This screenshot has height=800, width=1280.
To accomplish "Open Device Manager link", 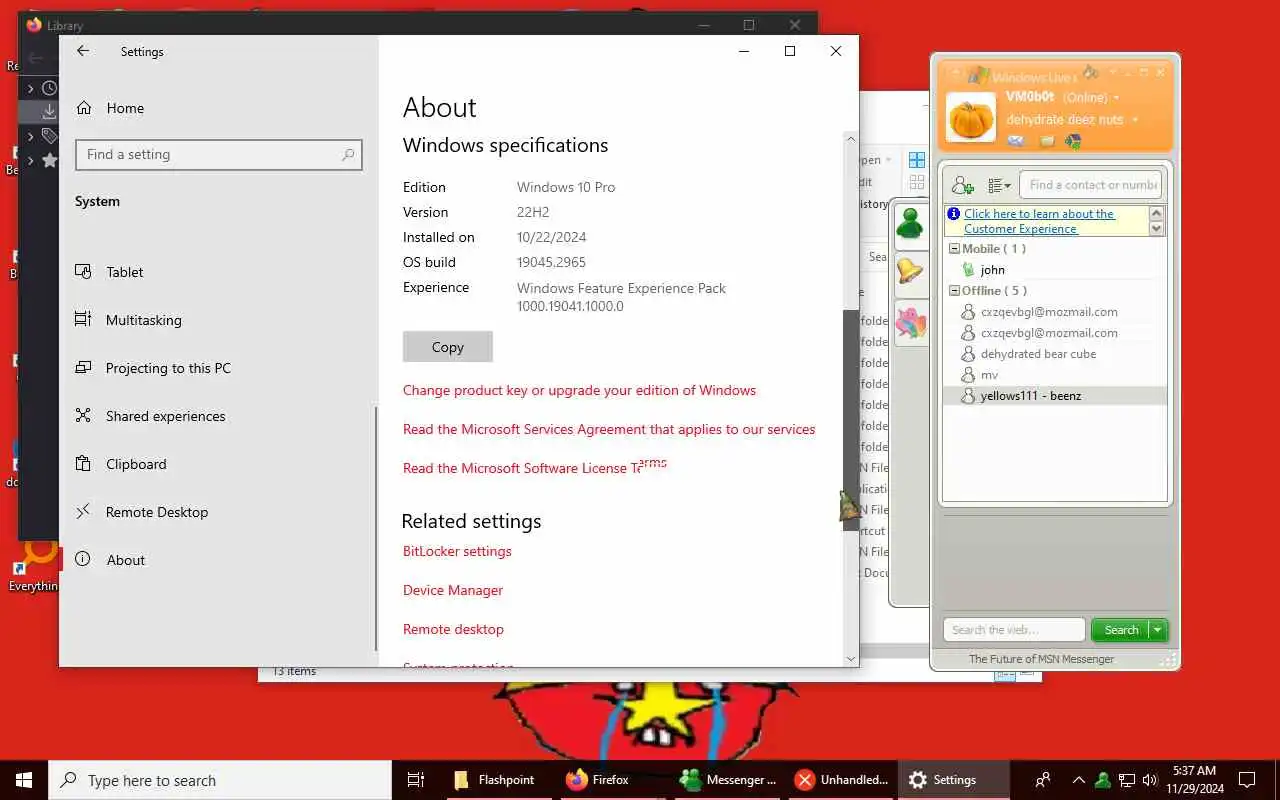I will coord(453,590).
